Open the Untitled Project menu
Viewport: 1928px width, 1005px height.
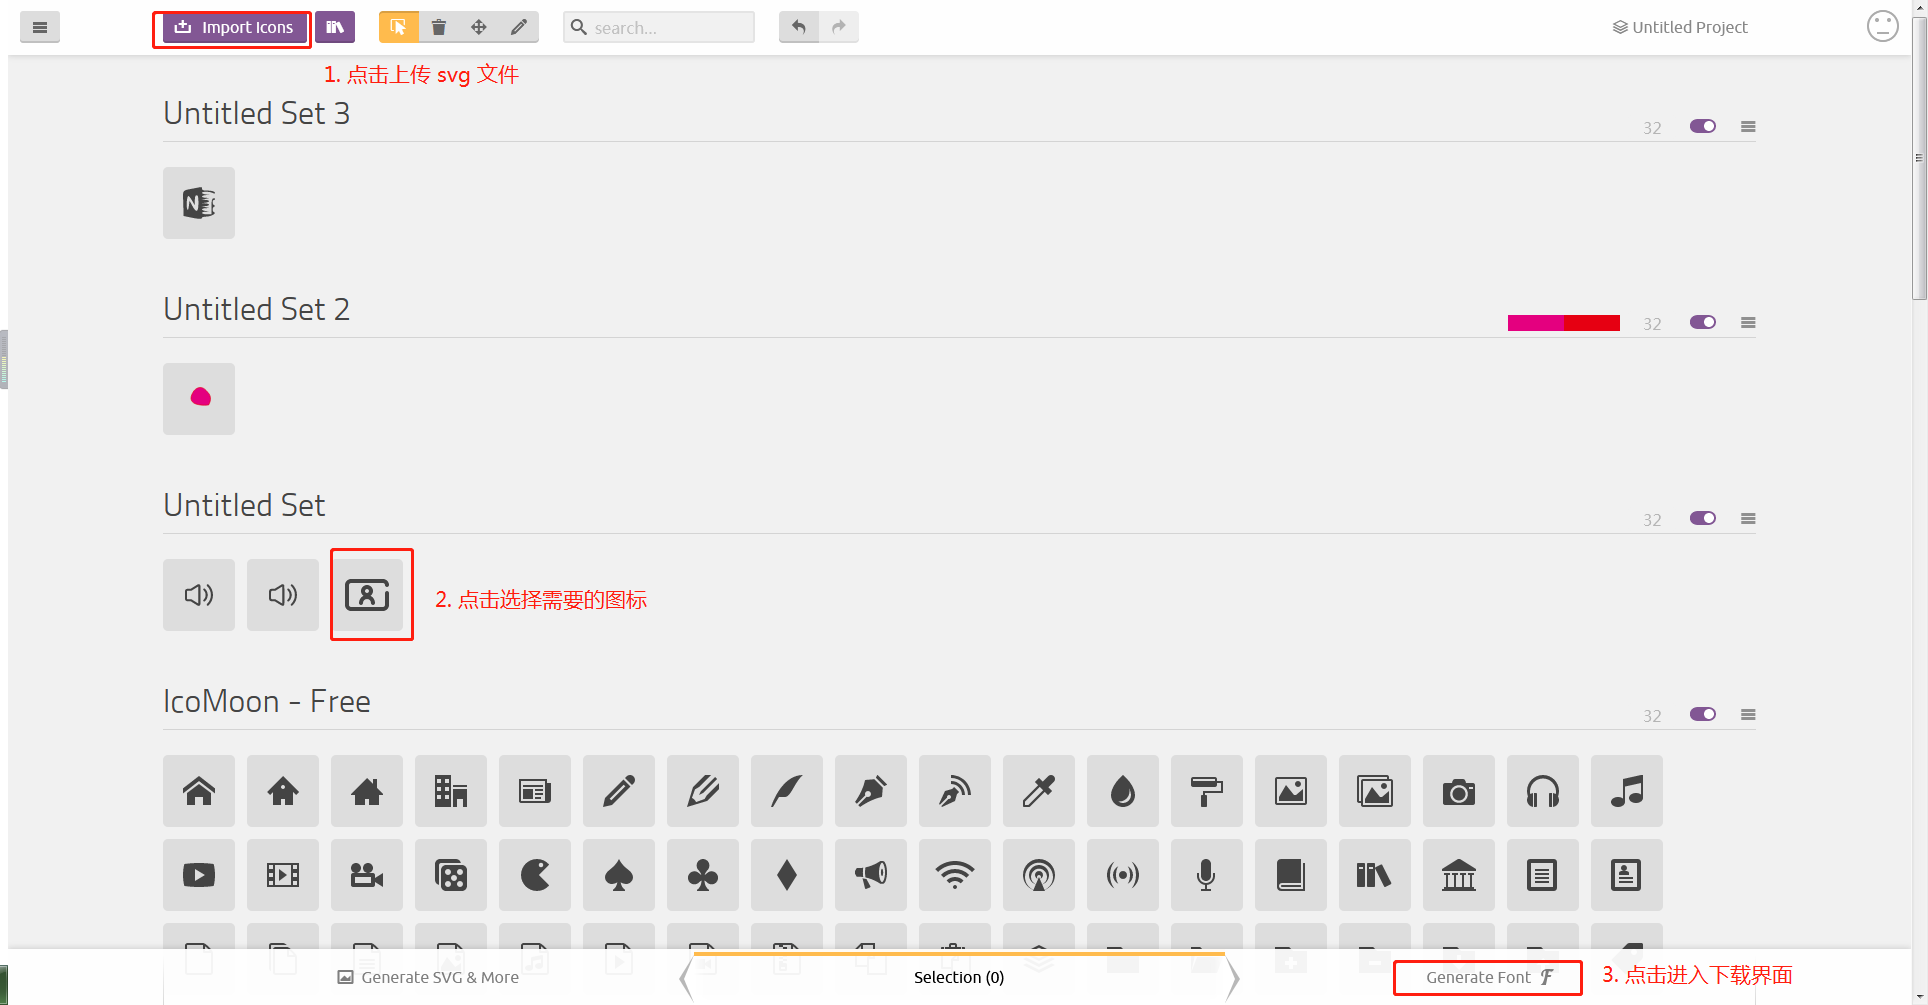point(1680,27)
